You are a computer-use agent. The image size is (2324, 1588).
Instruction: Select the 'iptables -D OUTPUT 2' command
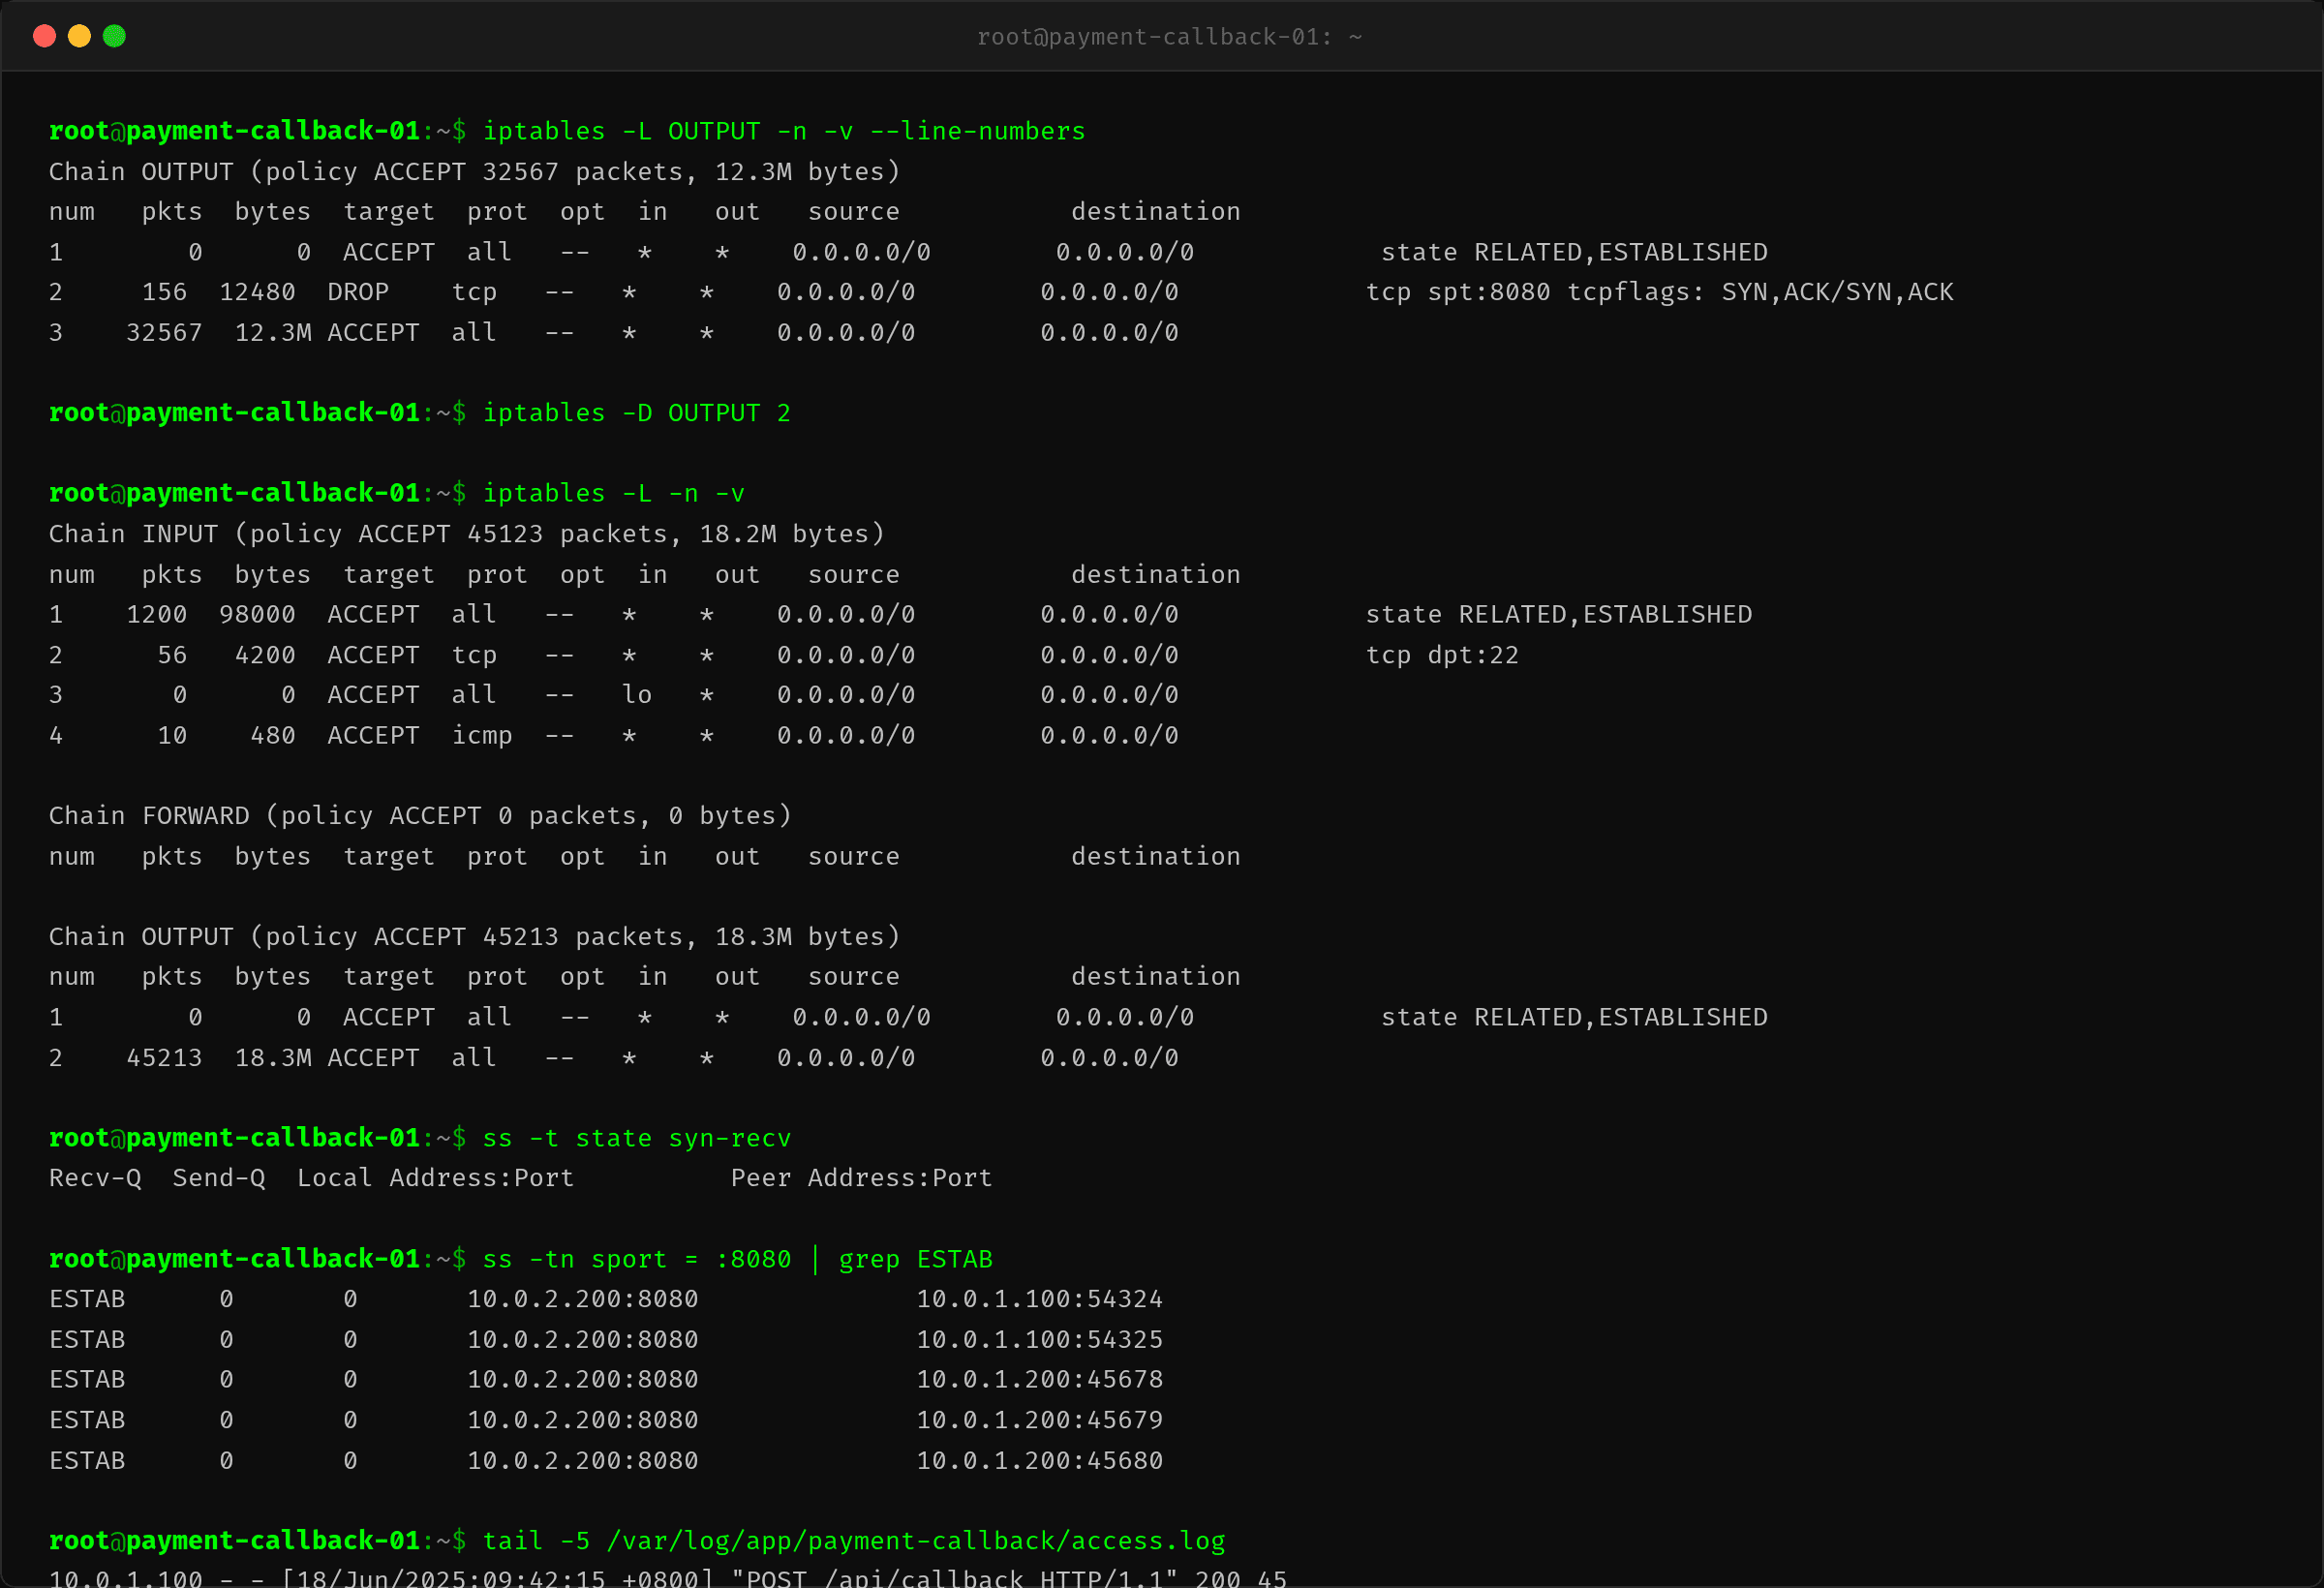point(637,413)
